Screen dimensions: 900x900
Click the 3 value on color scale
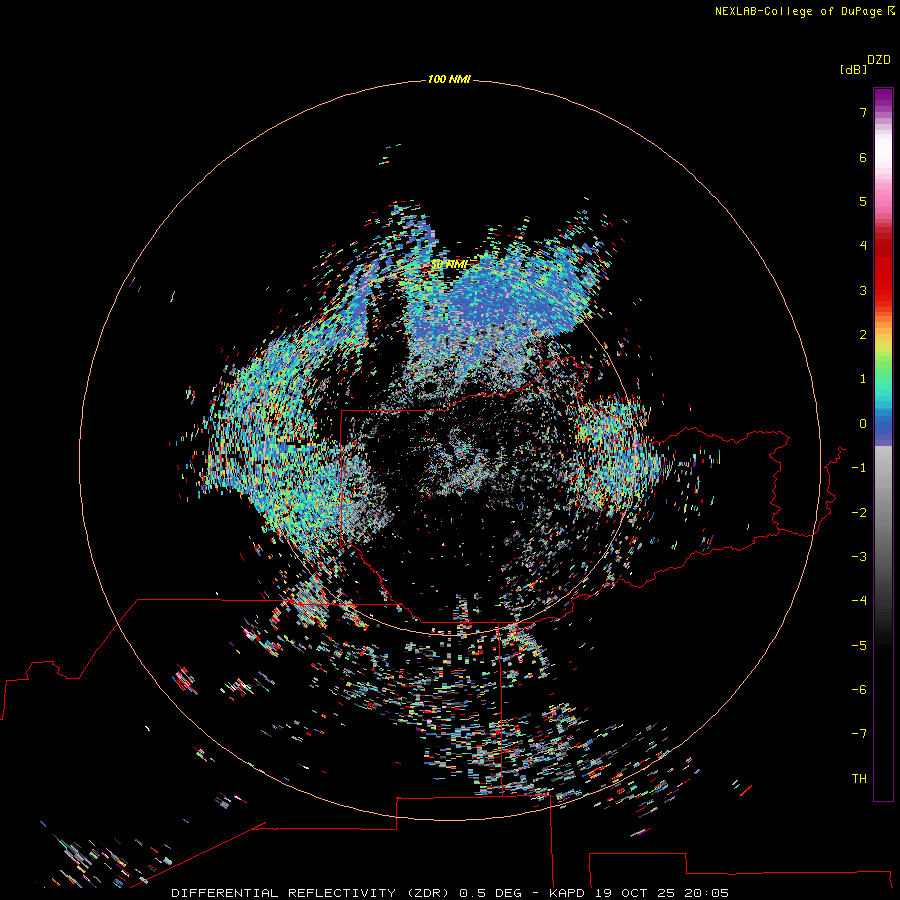click(x=863, y=290)
